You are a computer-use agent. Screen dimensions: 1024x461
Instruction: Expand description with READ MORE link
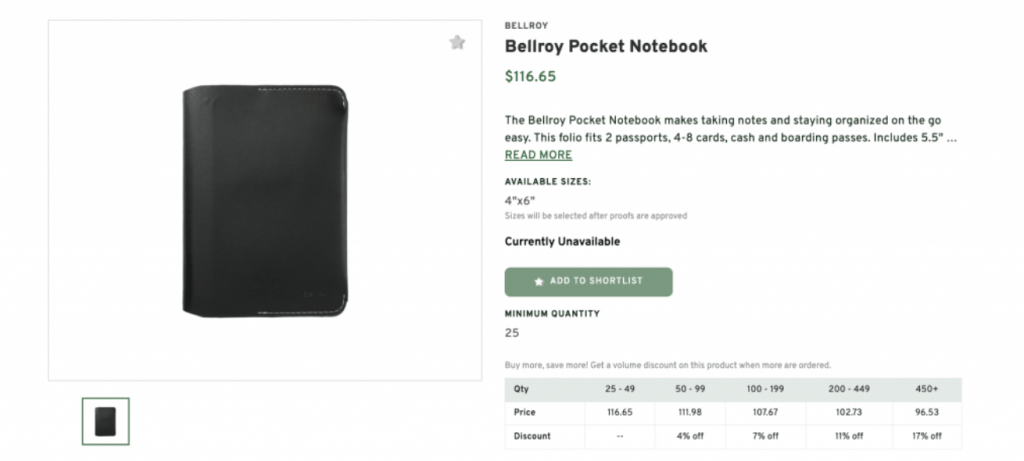(x=538, y=155)
